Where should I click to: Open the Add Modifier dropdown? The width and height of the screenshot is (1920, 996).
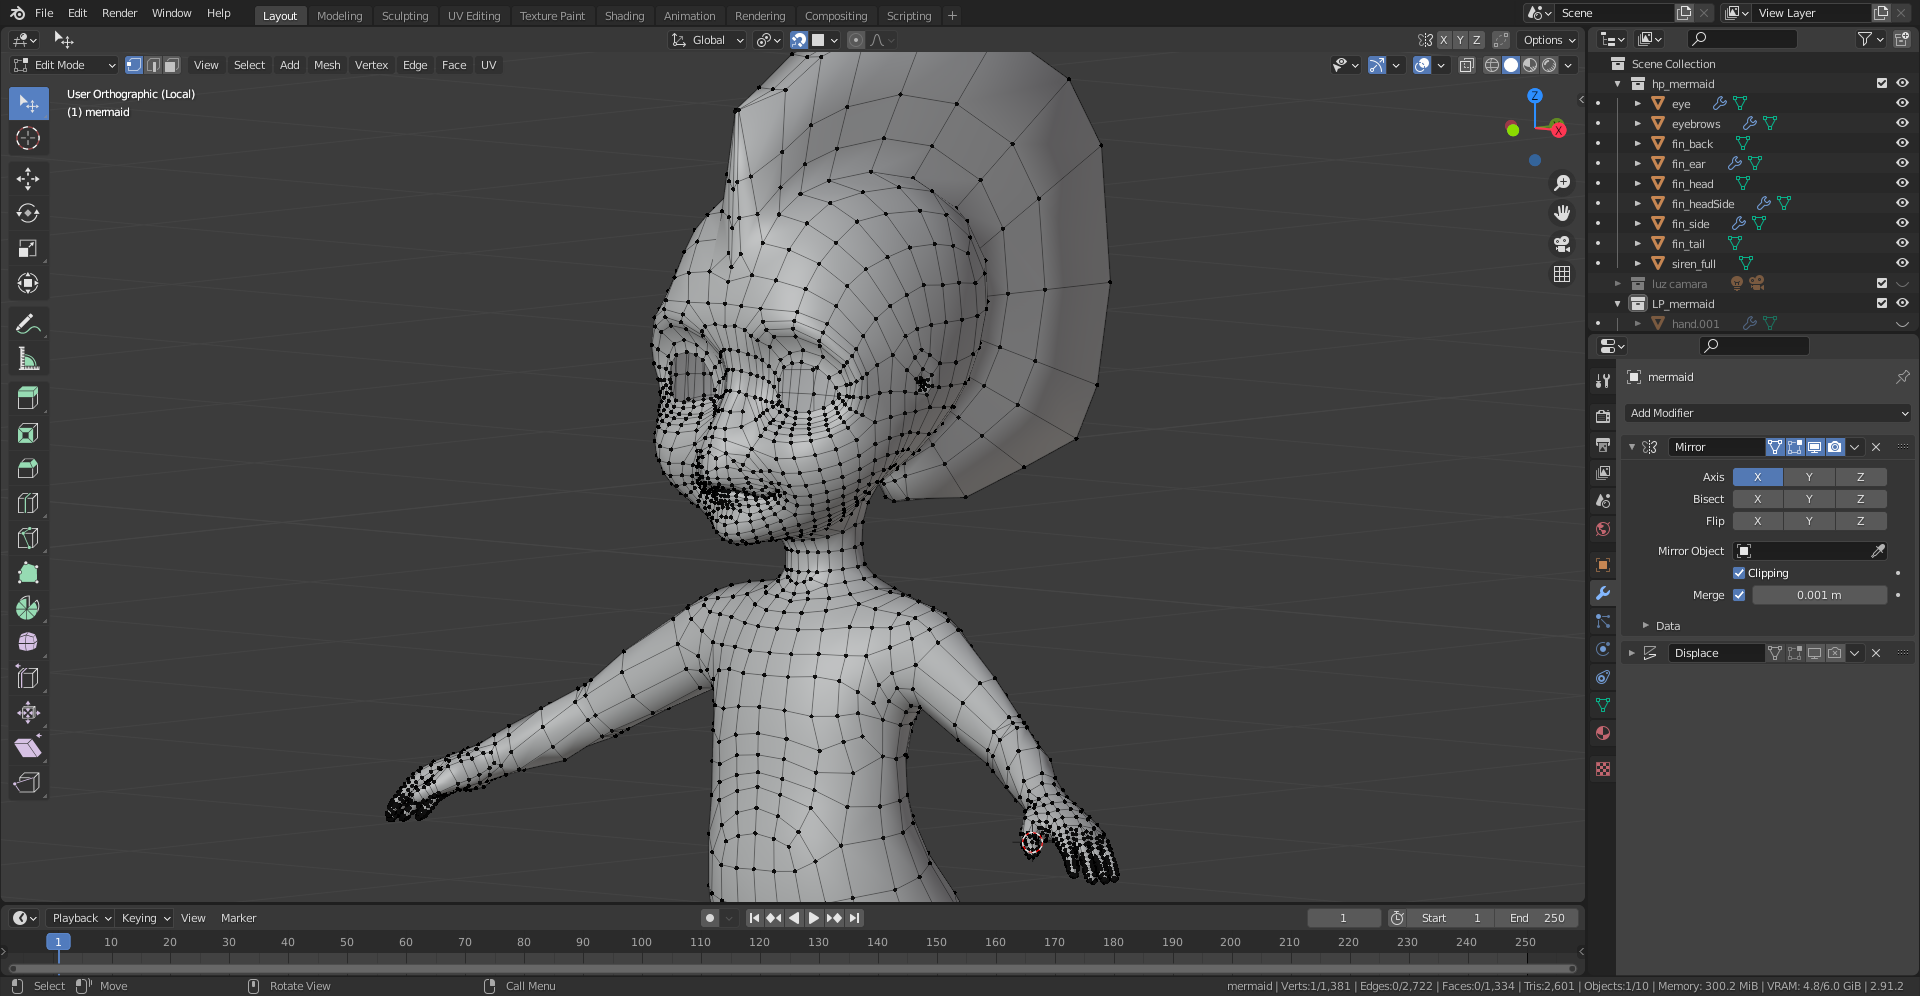[1767, 413]
